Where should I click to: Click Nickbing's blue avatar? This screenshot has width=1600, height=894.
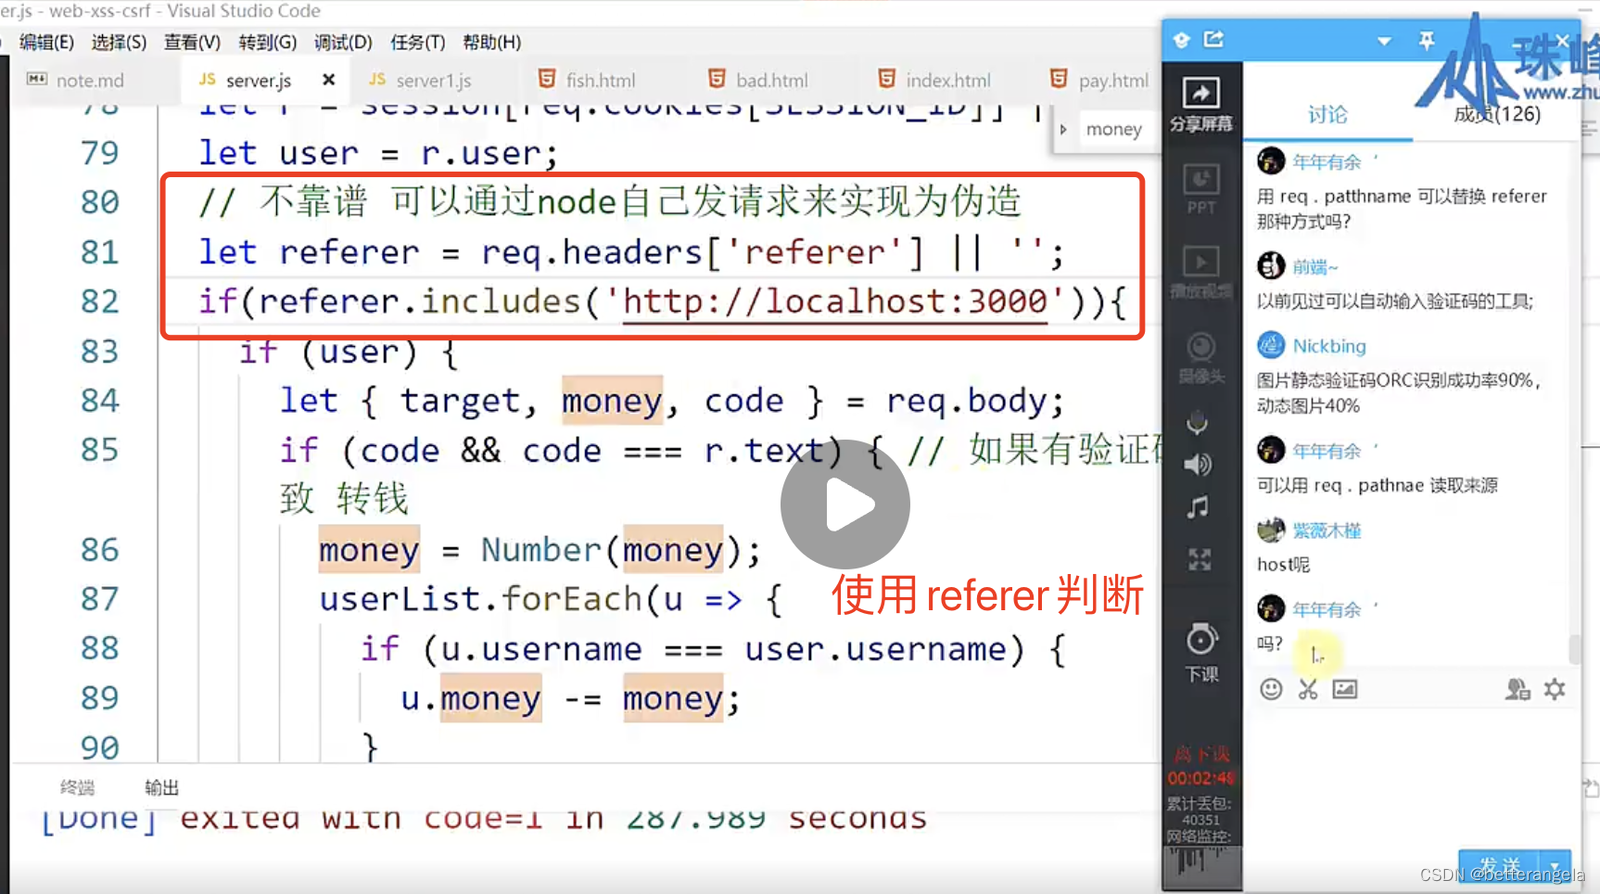(1271, 345)
